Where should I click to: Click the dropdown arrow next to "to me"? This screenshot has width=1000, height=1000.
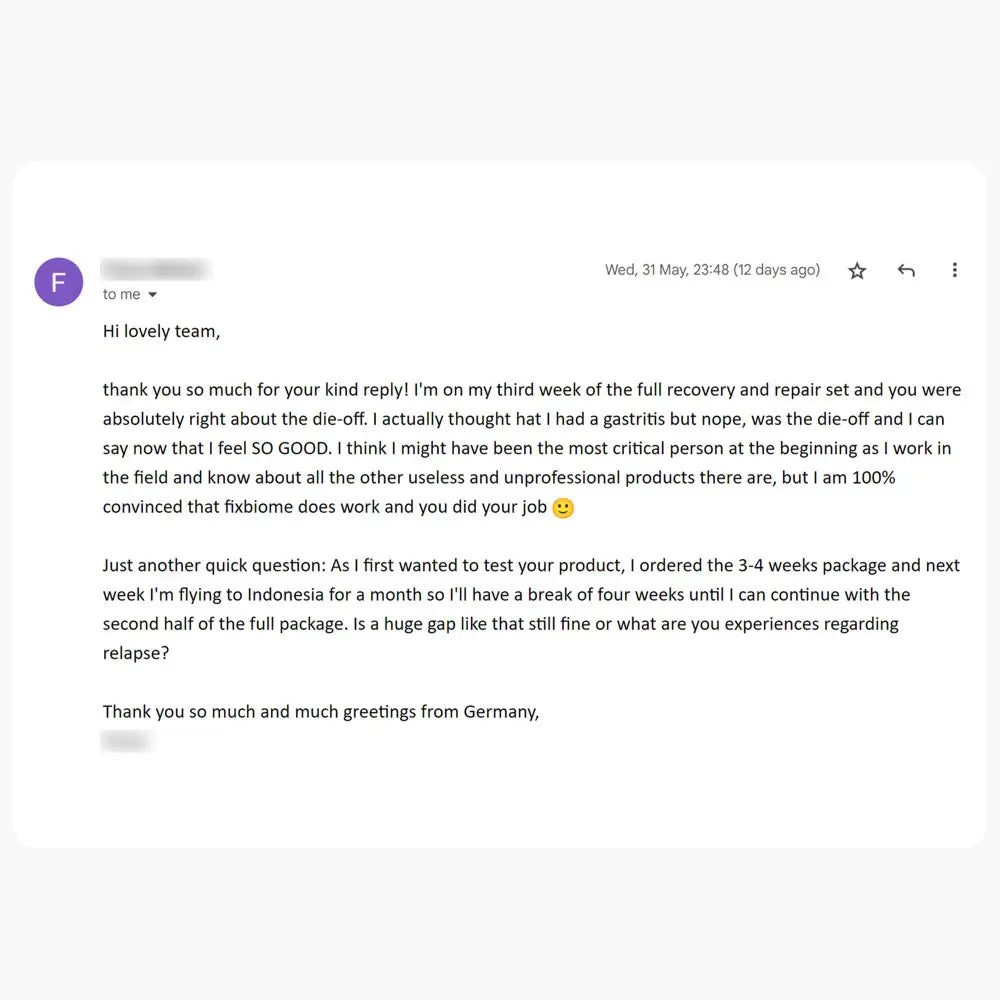click(152, 294)
